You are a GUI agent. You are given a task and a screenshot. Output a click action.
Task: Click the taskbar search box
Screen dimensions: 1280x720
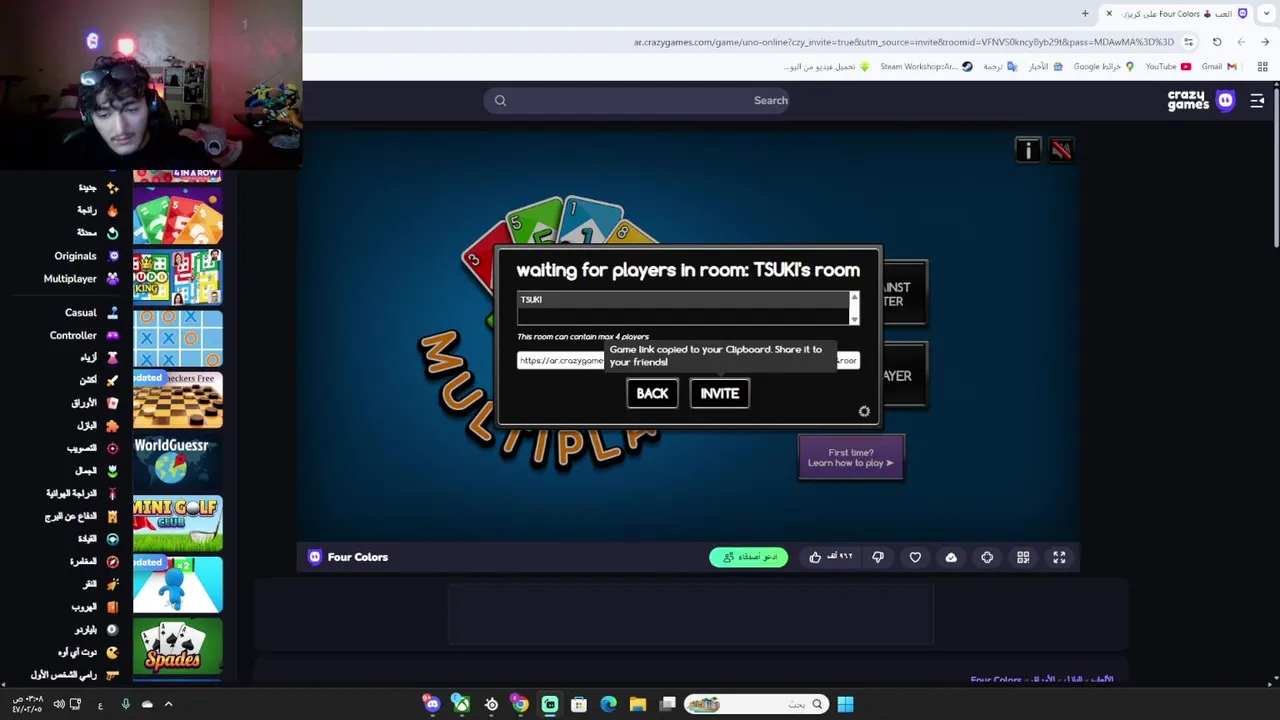tap(756, 704)
